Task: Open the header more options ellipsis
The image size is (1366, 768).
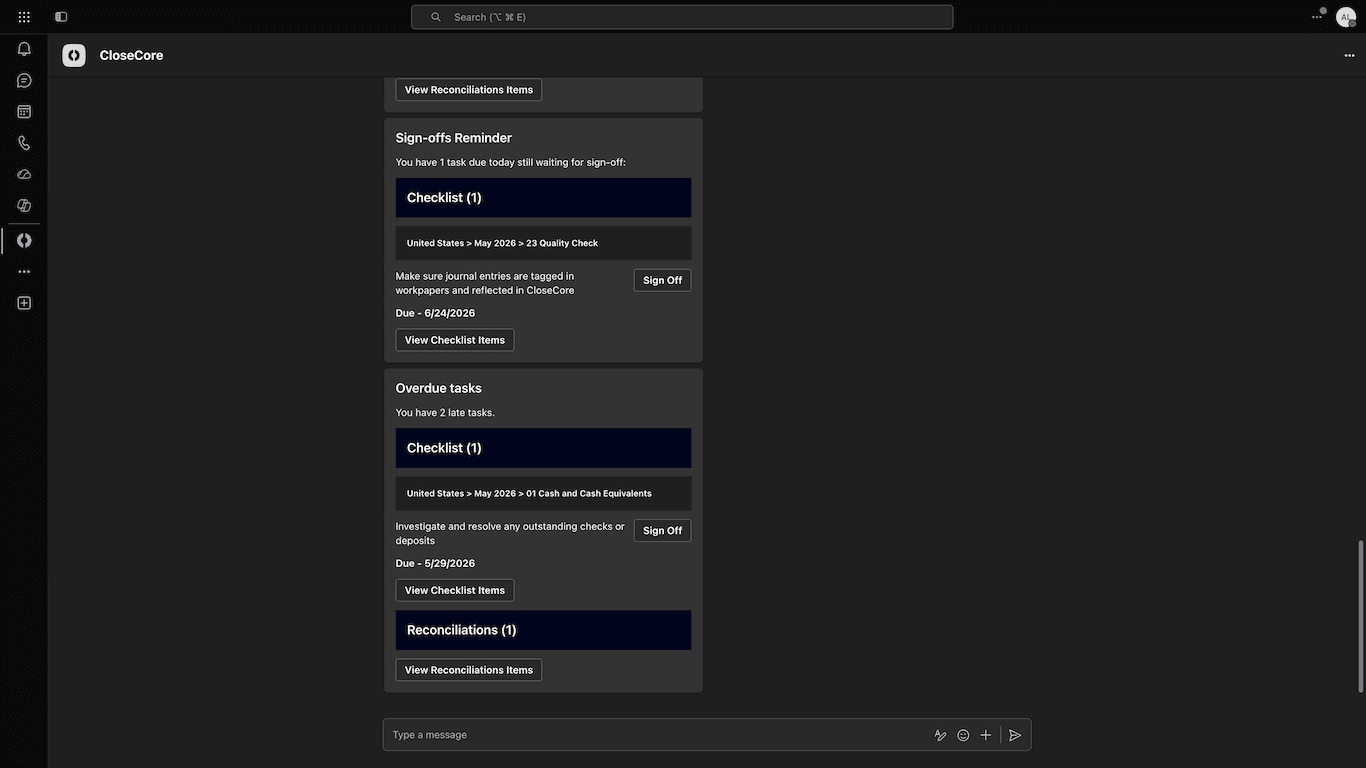Action: (1349, 56)
